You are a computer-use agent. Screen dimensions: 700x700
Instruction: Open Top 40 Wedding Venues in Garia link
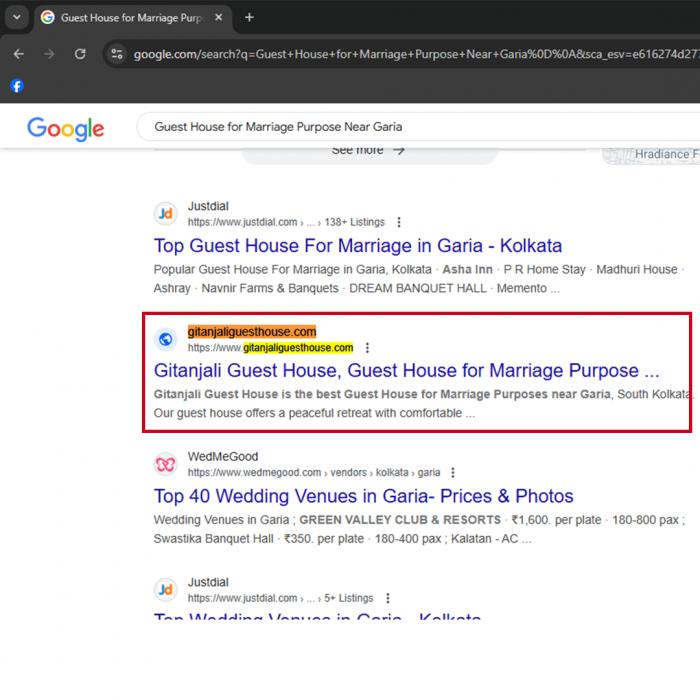click(363, 496)
